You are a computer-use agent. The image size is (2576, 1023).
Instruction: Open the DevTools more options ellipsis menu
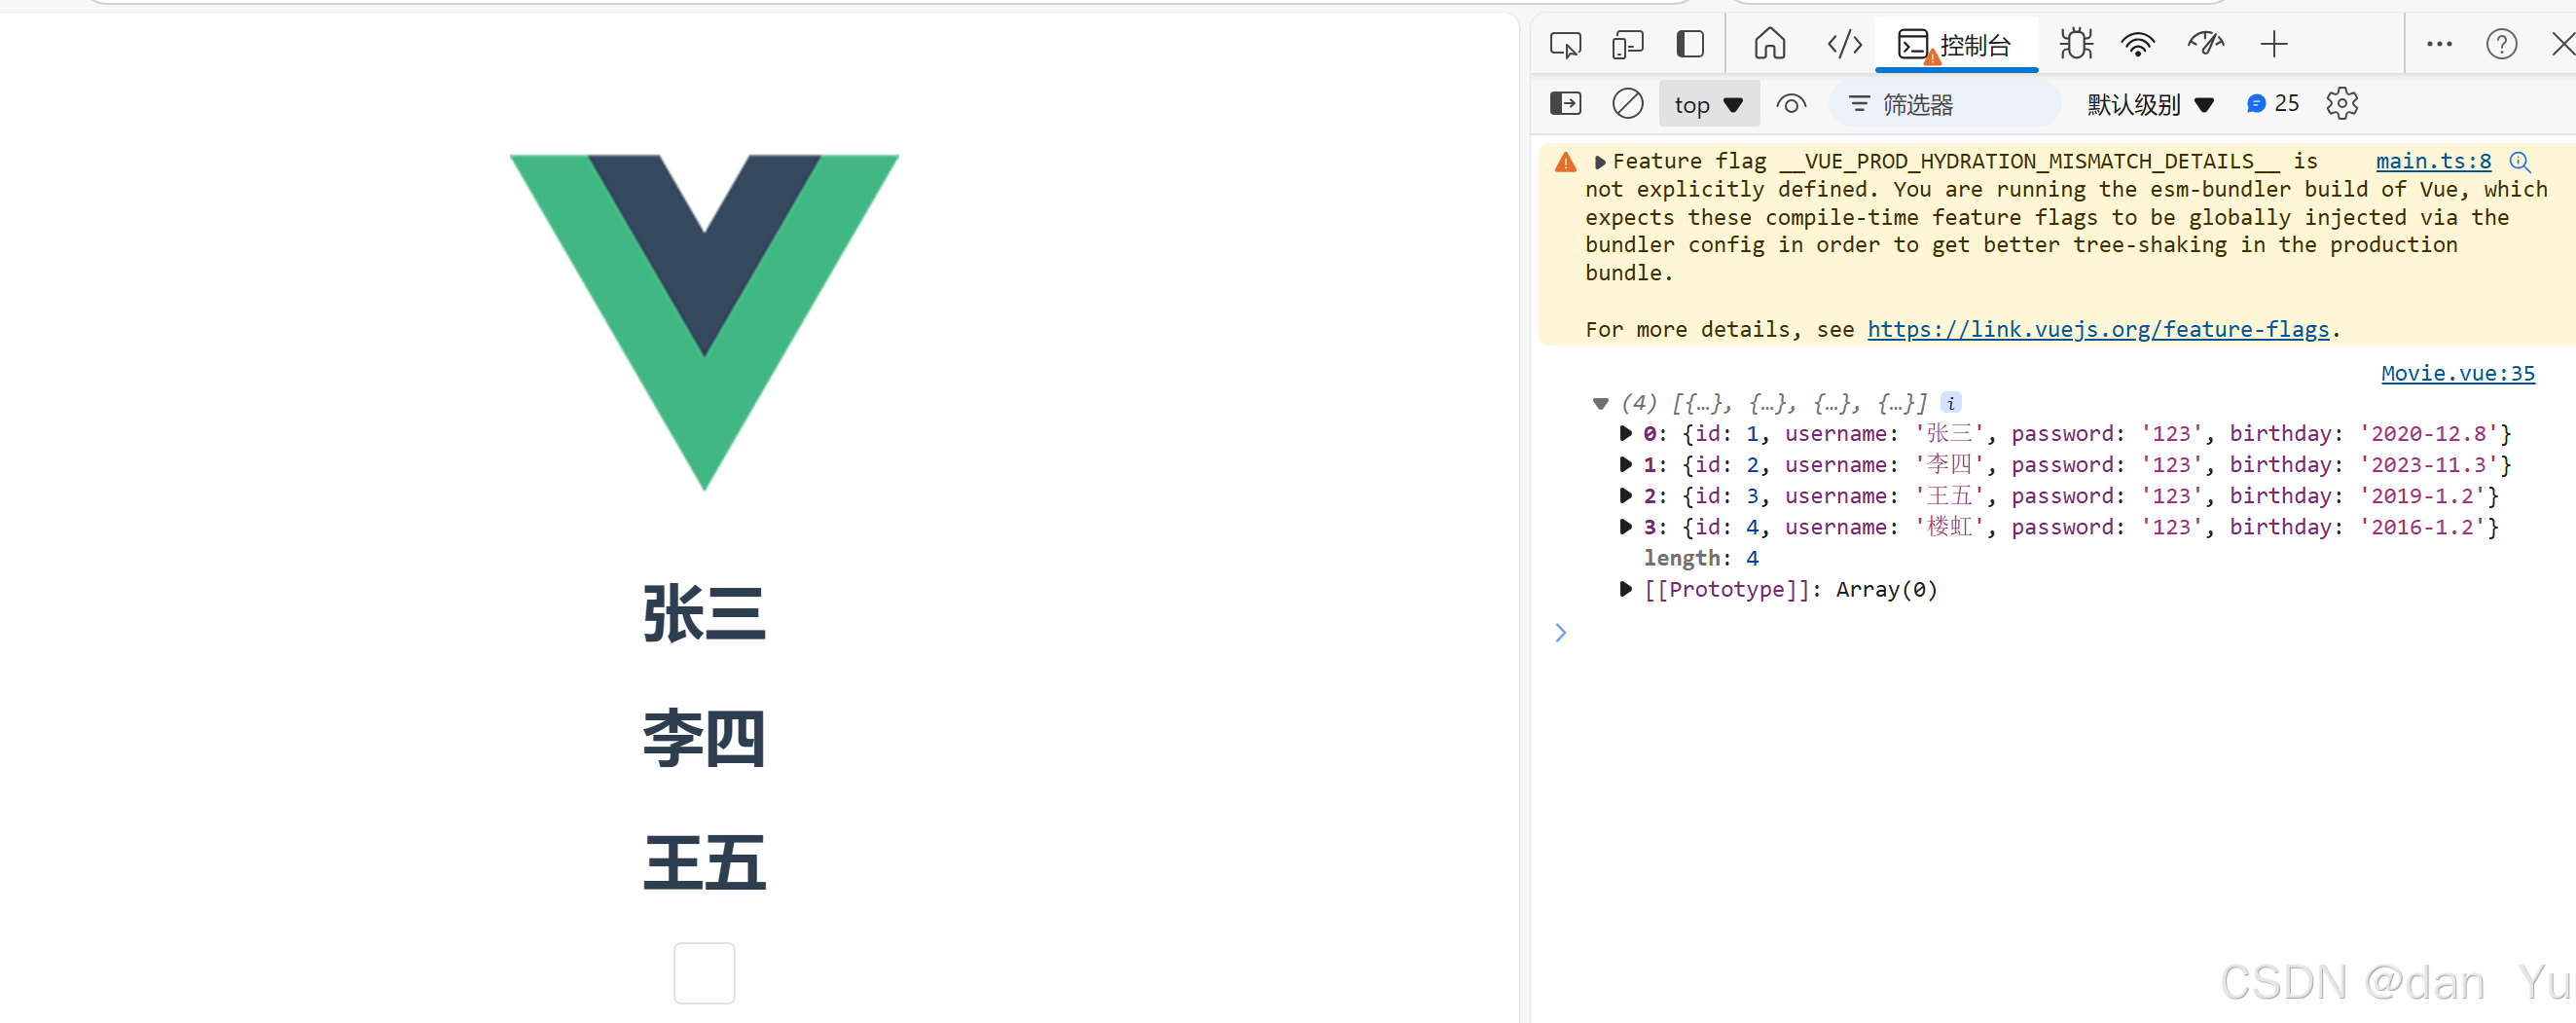pos(2439,44)
